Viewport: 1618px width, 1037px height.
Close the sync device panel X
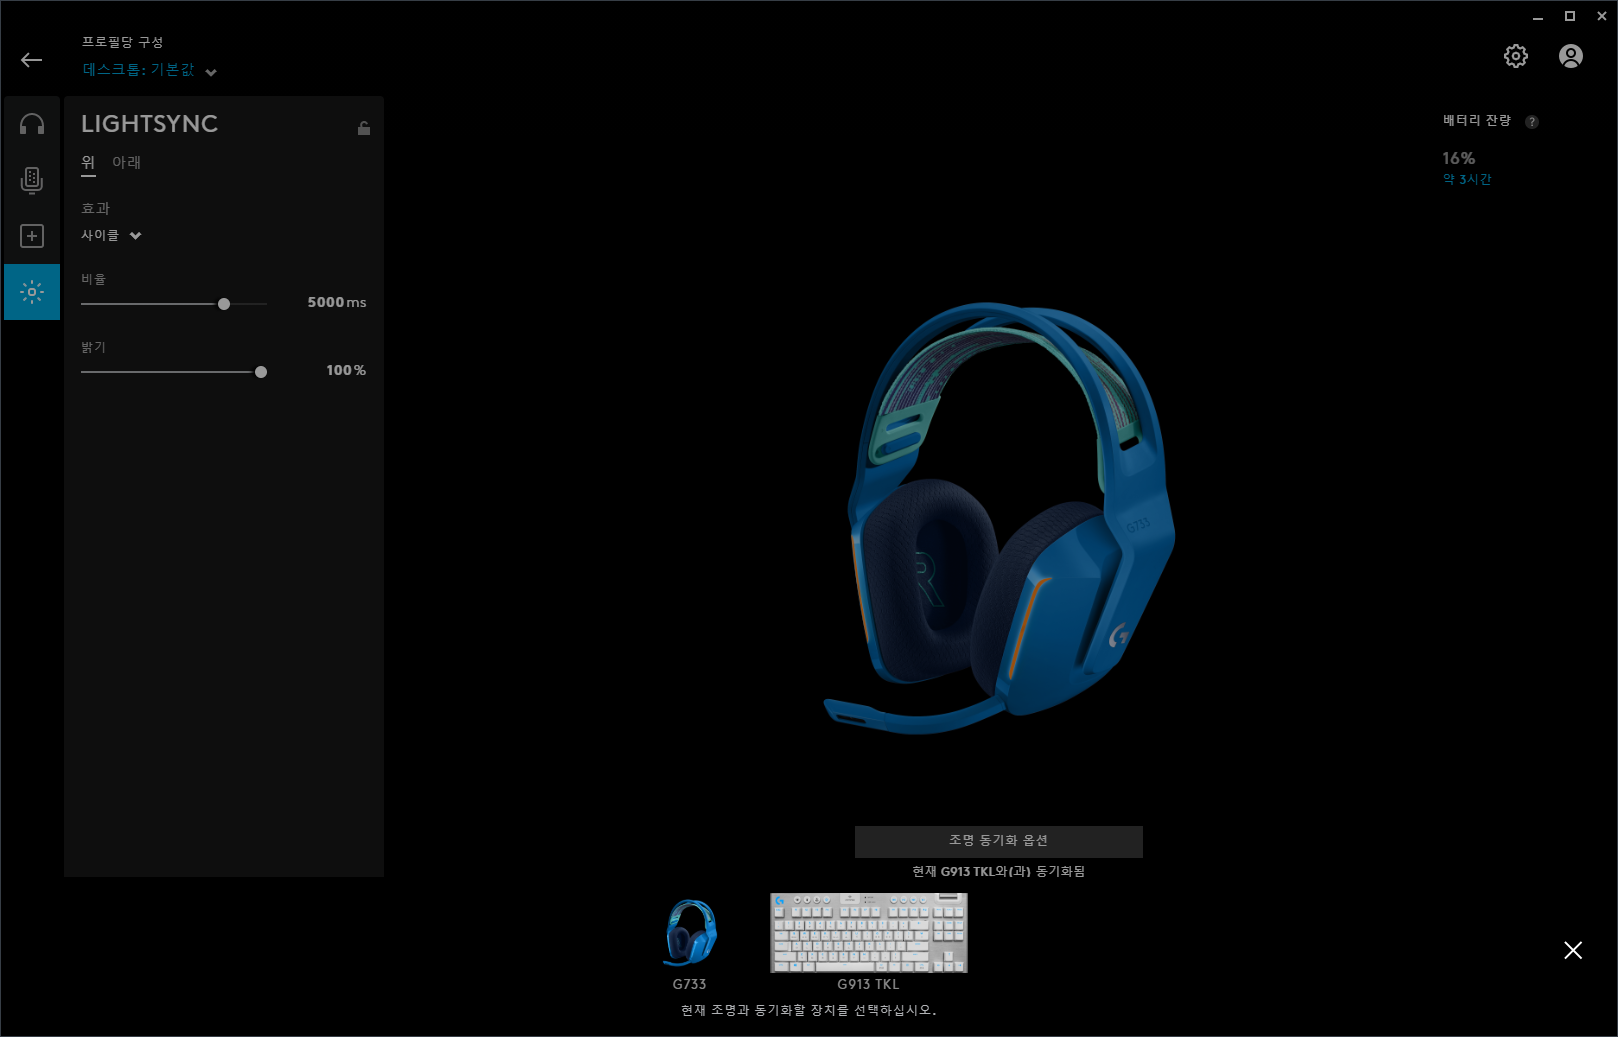(x=1573, y=950)
